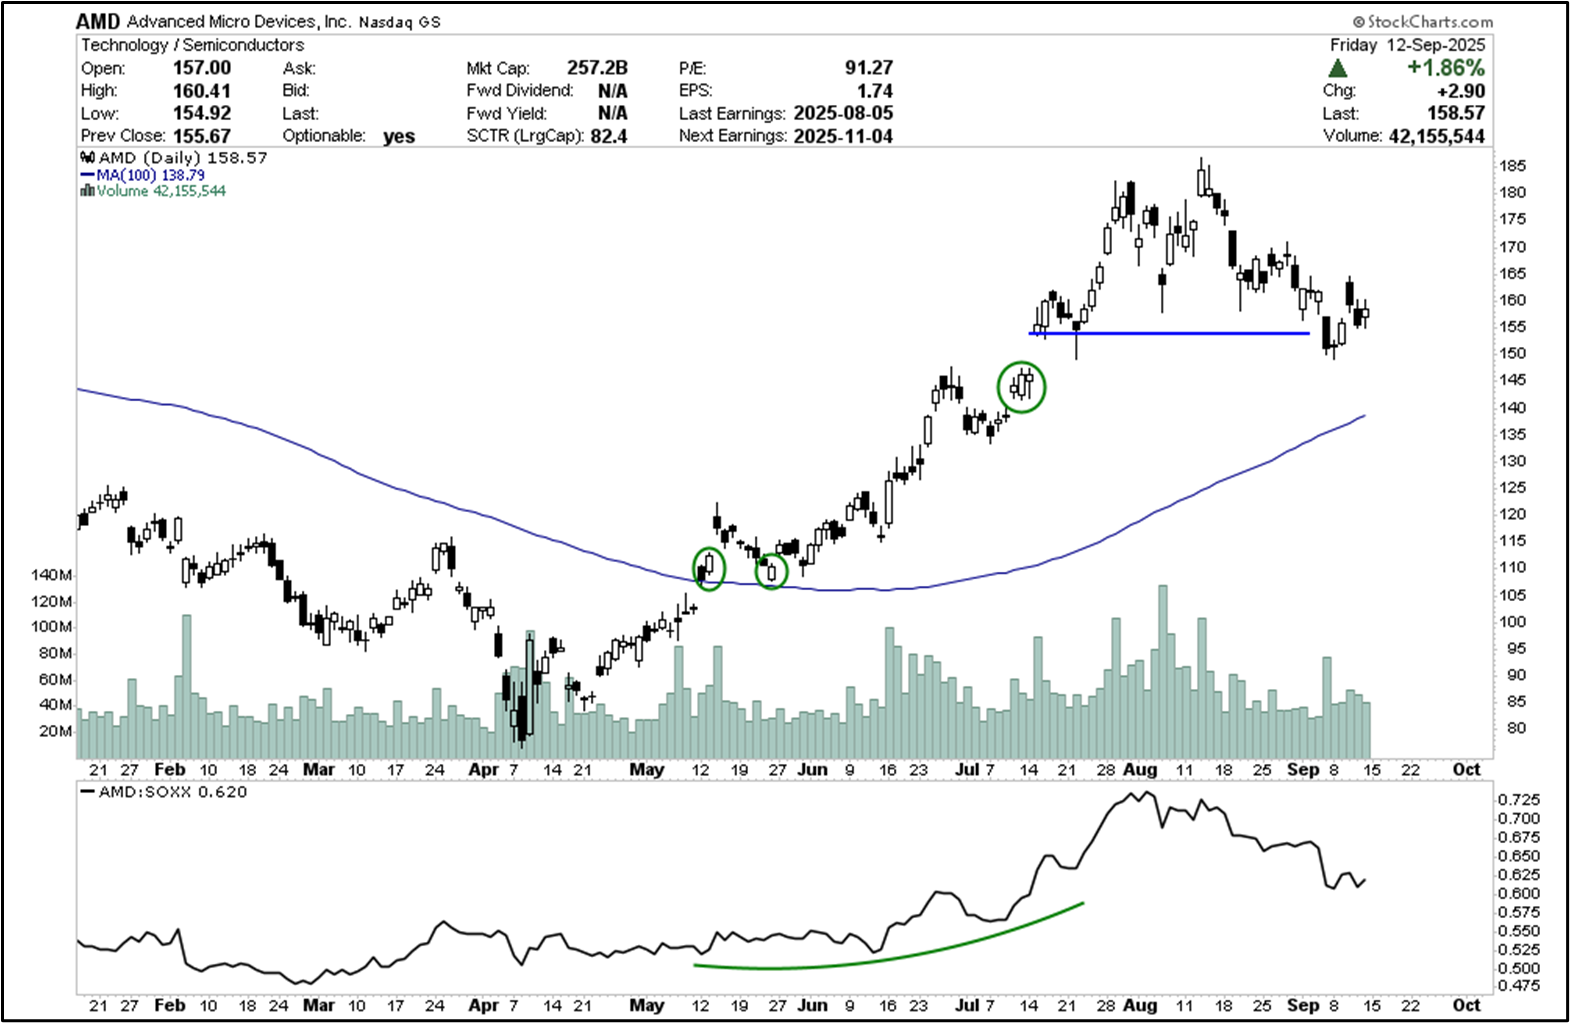1570x1023 pixels.
Task: Click the EPS value 1.74
Action: tap(875, 91)
